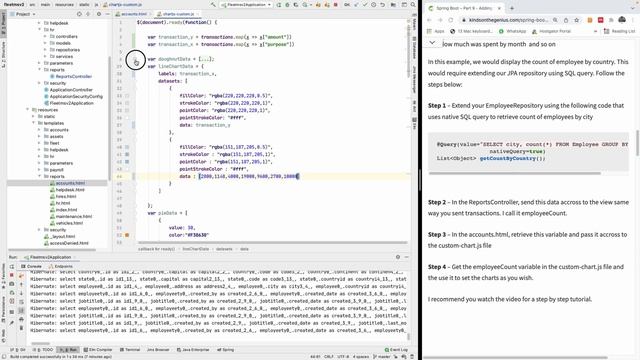The width and height of the screenshot is (640, 360).
Task: Open the Terminal tool window tab
Action: click(130, 349)
